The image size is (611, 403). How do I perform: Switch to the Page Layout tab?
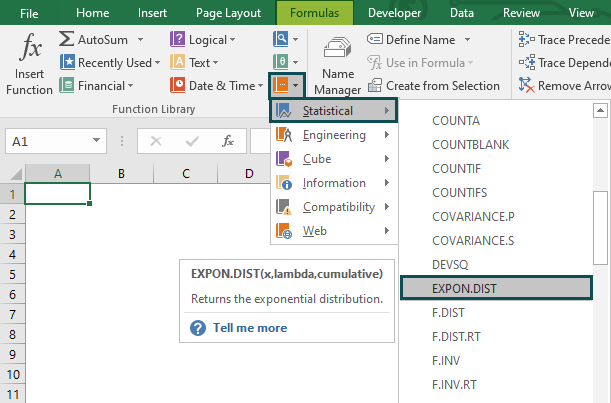228,13
